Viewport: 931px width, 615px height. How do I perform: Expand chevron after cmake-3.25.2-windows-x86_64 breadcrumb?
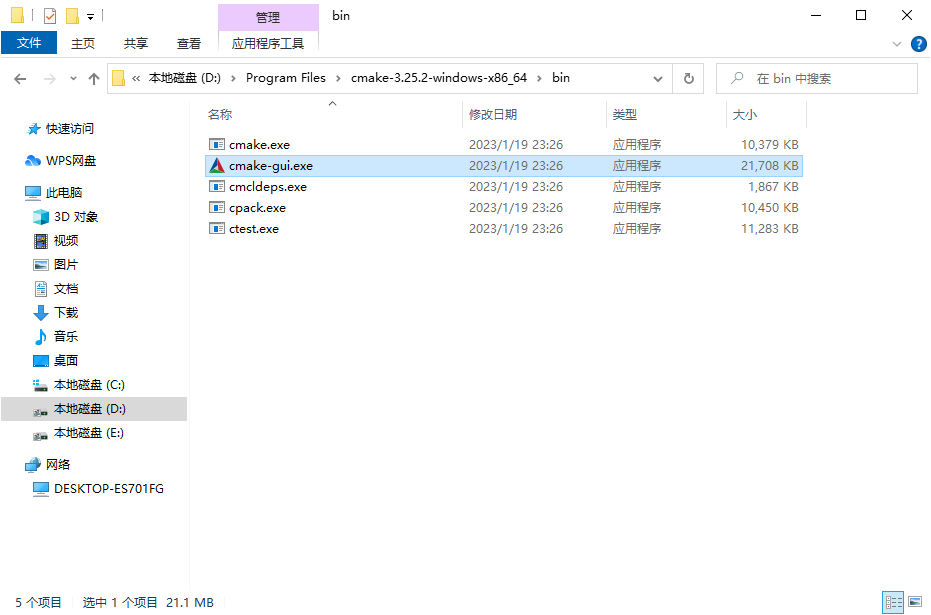tap(540, 78)
